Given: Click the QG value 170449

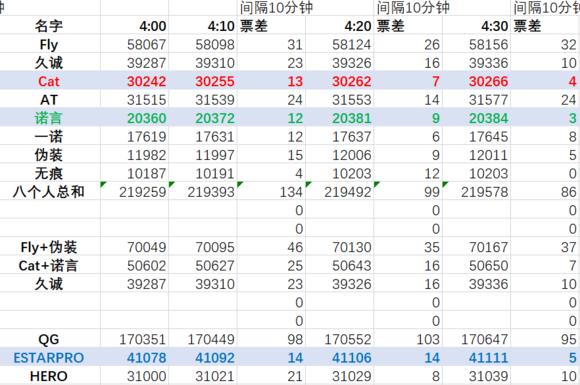Looking at the screenshot, I should [x=203, y=339].
